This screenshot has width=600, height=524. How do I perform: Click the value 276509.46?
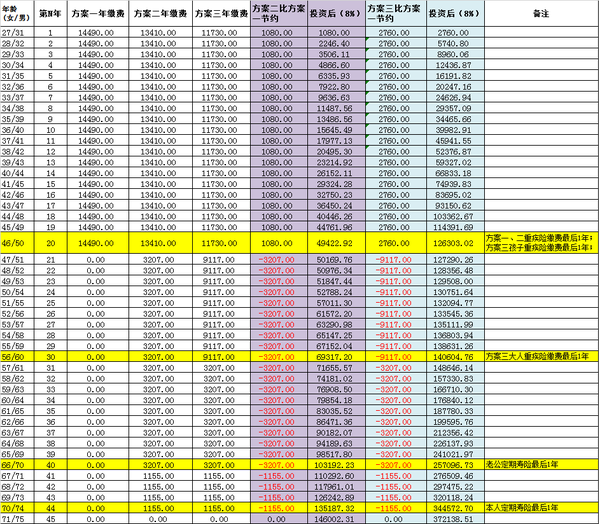(455, 475)
